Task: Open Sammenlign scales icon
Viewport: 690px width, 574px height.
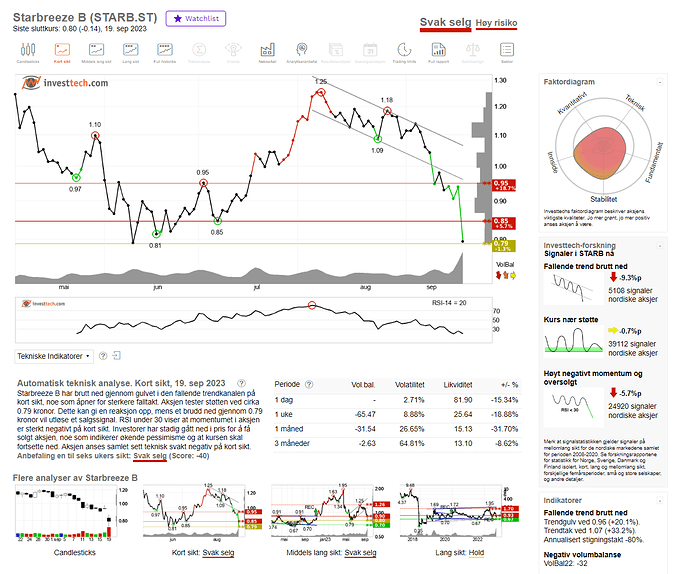Action: coord(473,53)
